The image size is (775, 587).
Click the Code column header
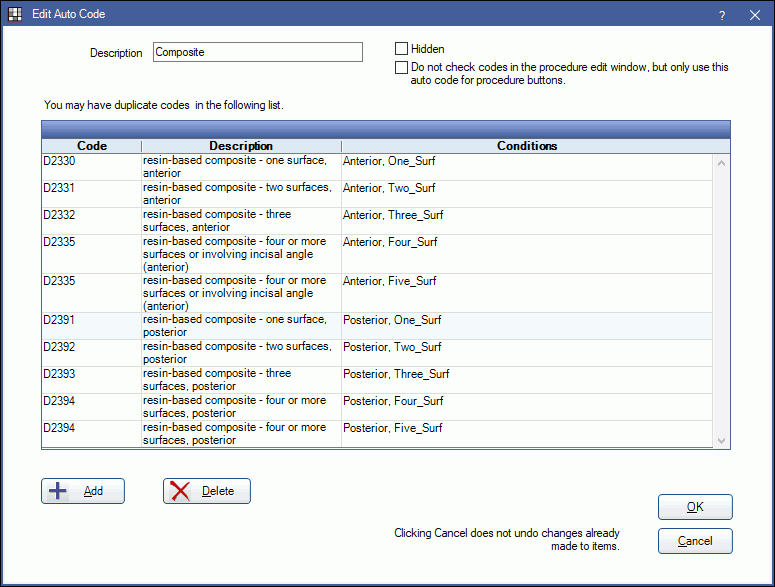92,146
